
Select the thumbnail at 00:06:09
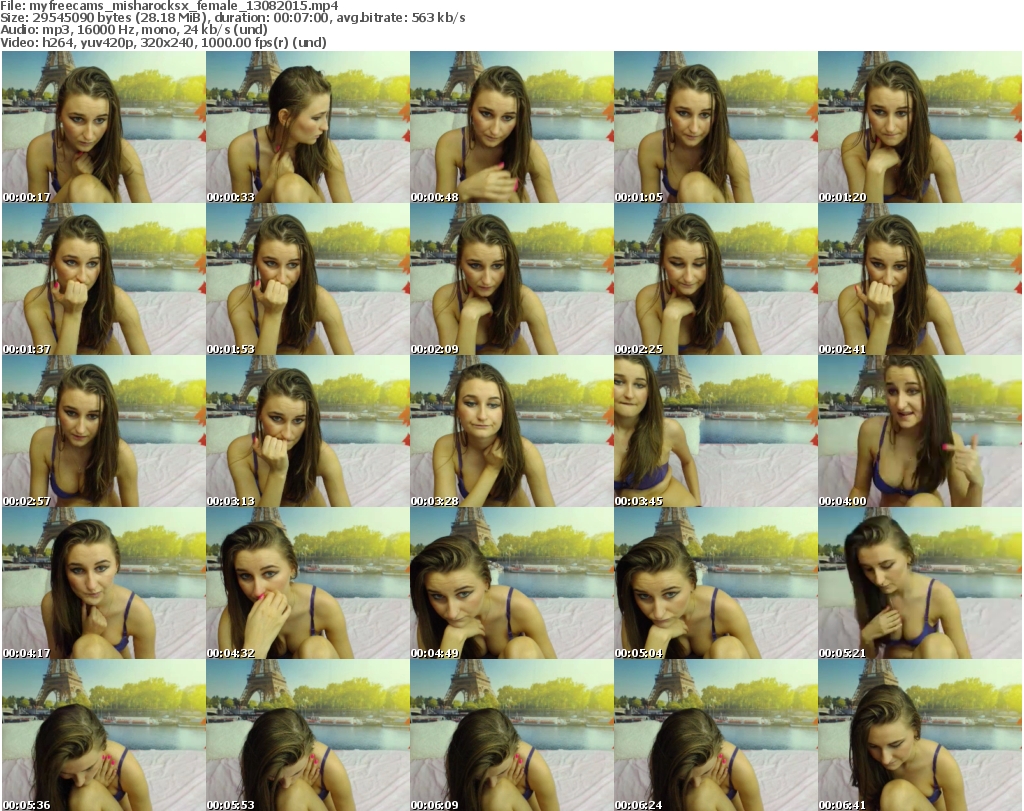[x=511, y=735]
